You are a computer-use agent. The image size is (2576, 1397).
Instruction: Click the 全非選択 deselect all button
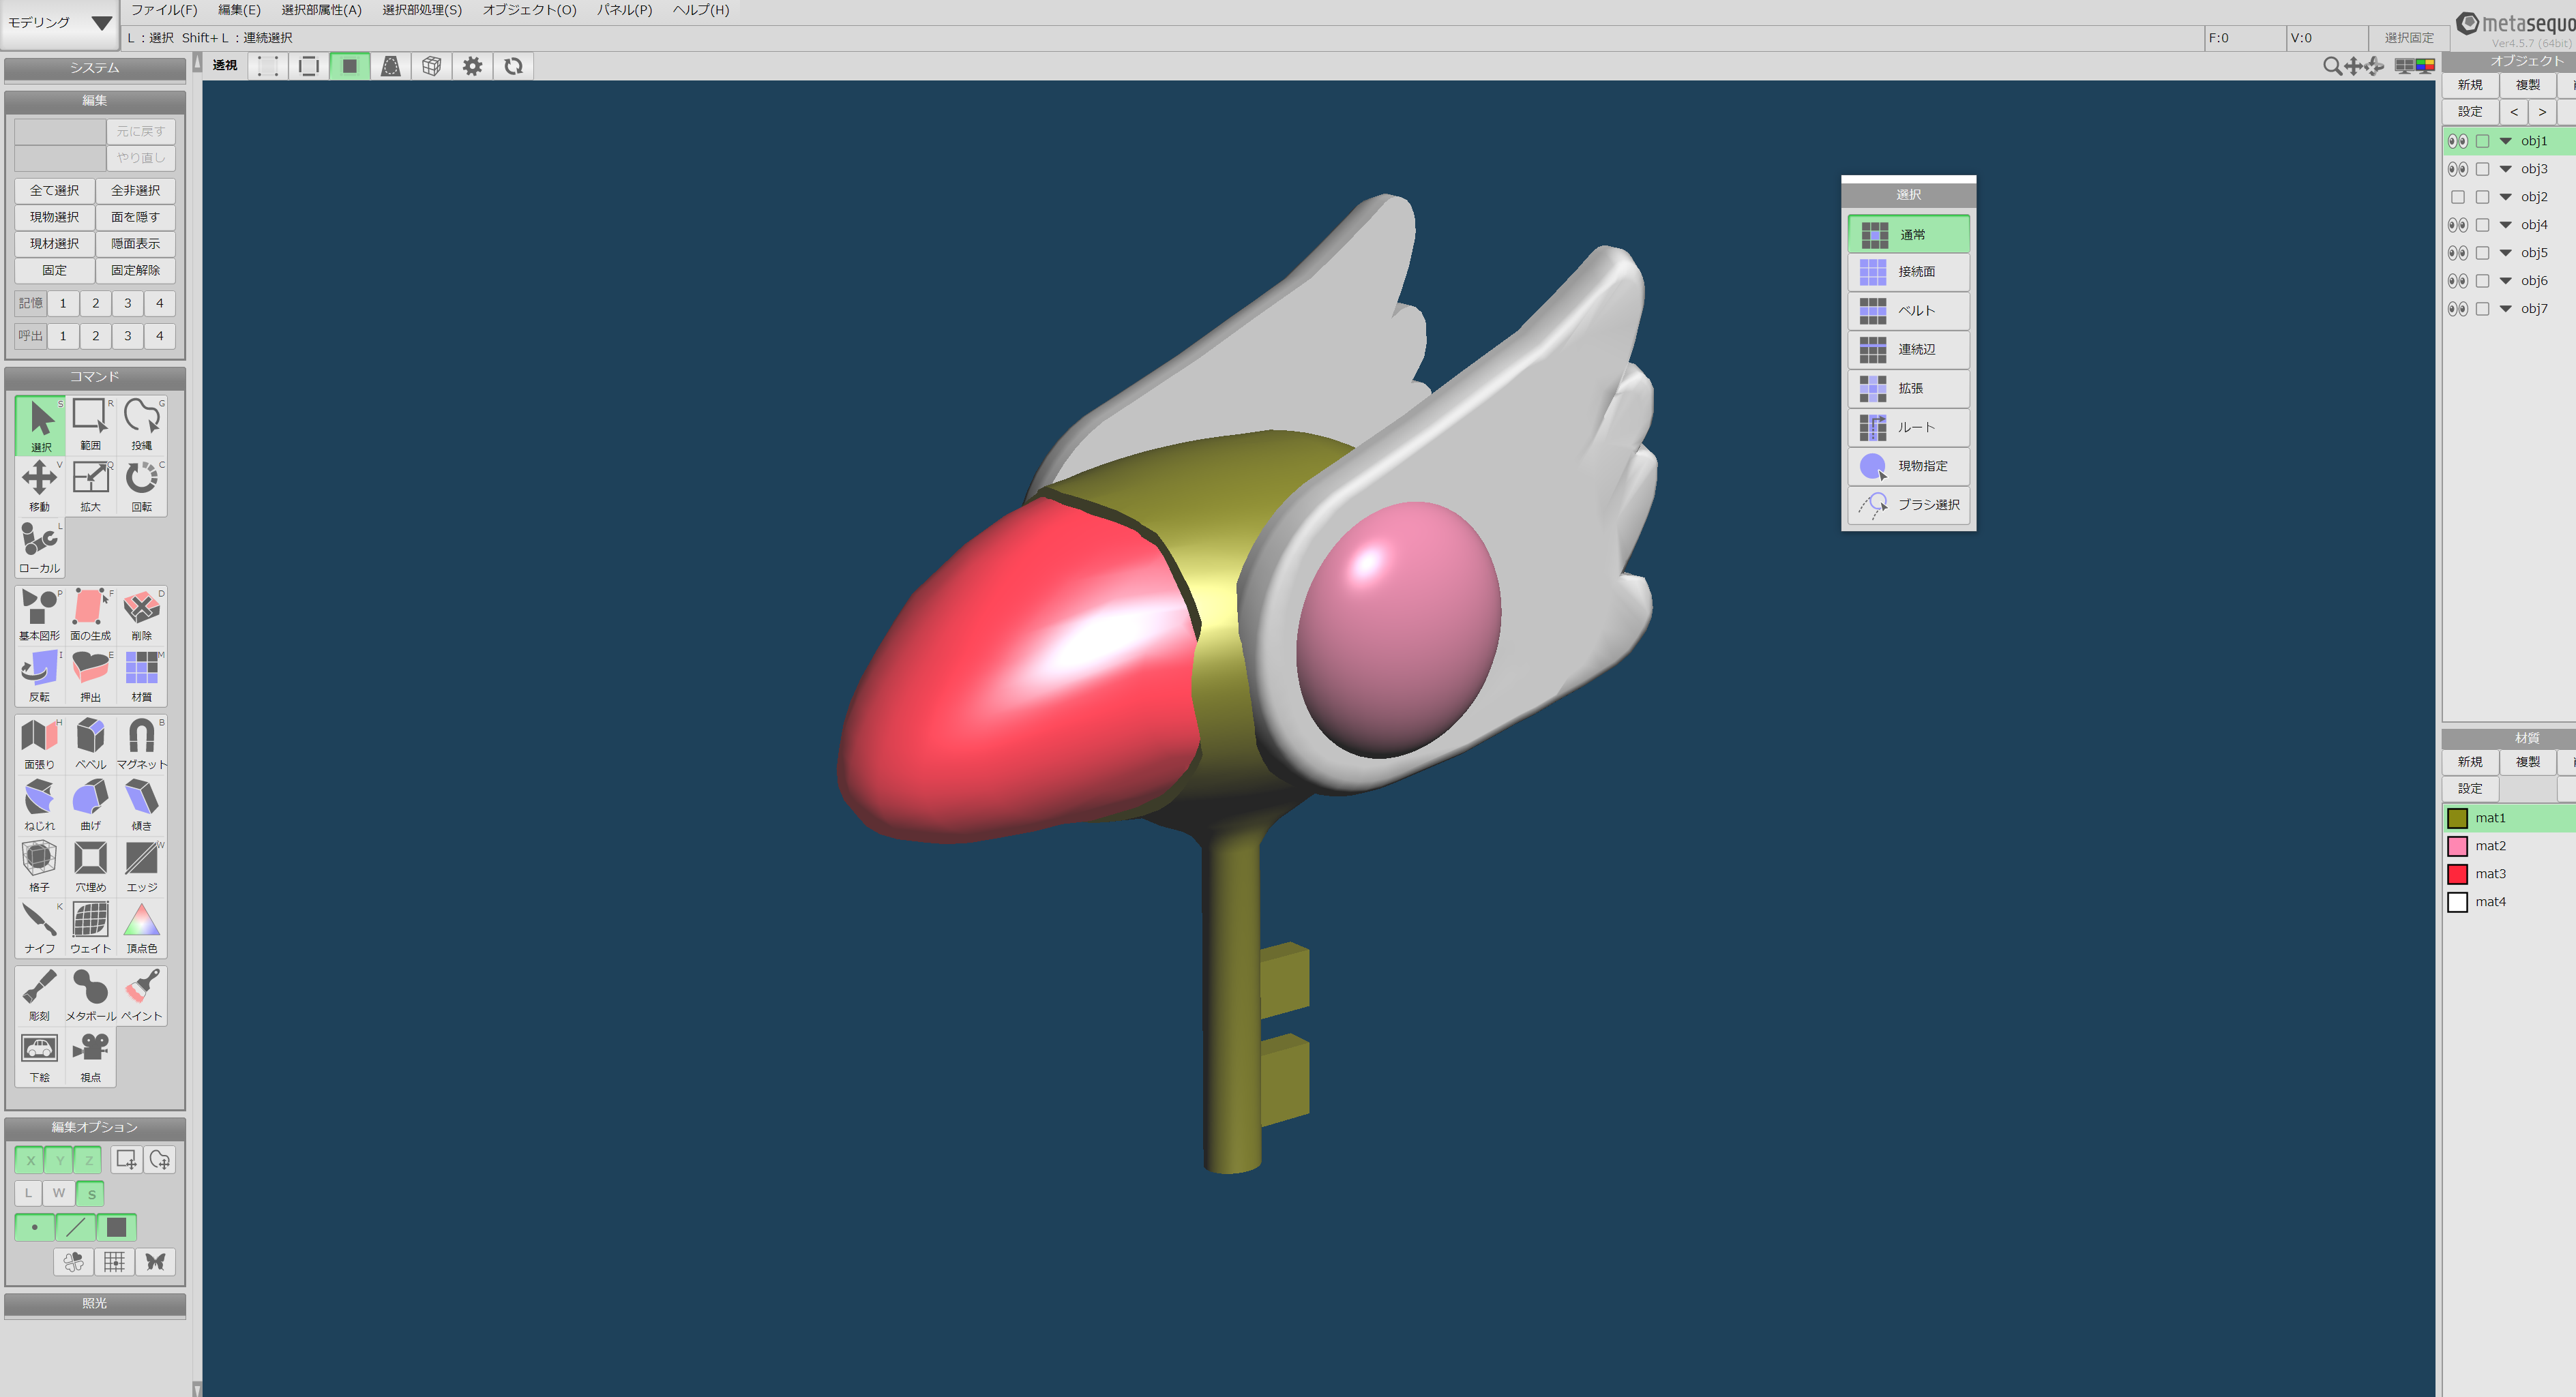(136, 190)
